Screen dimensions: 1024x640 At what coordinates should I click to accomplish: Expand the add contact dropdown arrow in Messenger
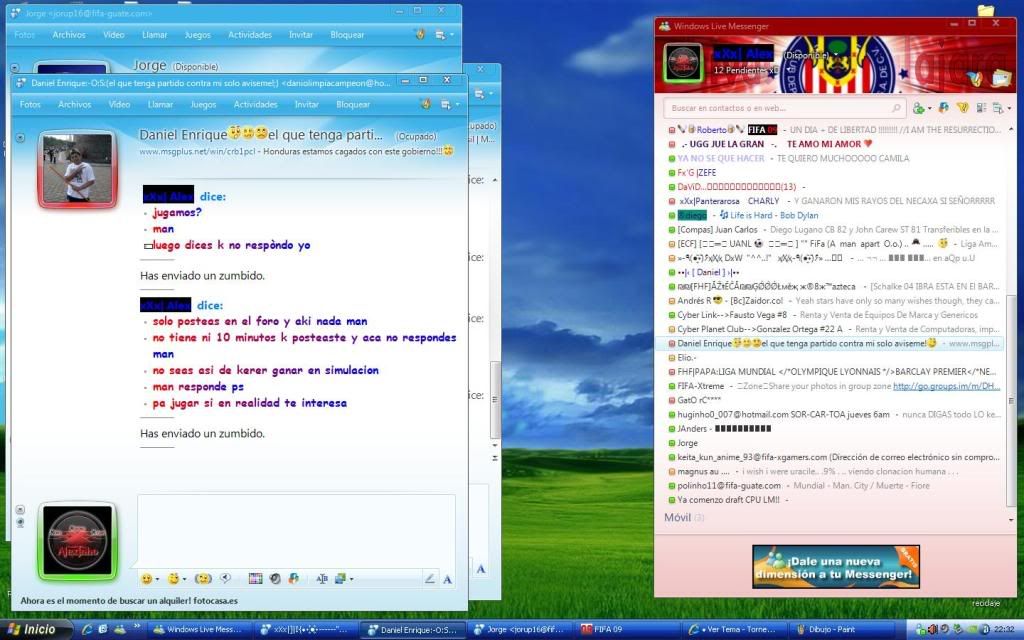click(929, 108)
